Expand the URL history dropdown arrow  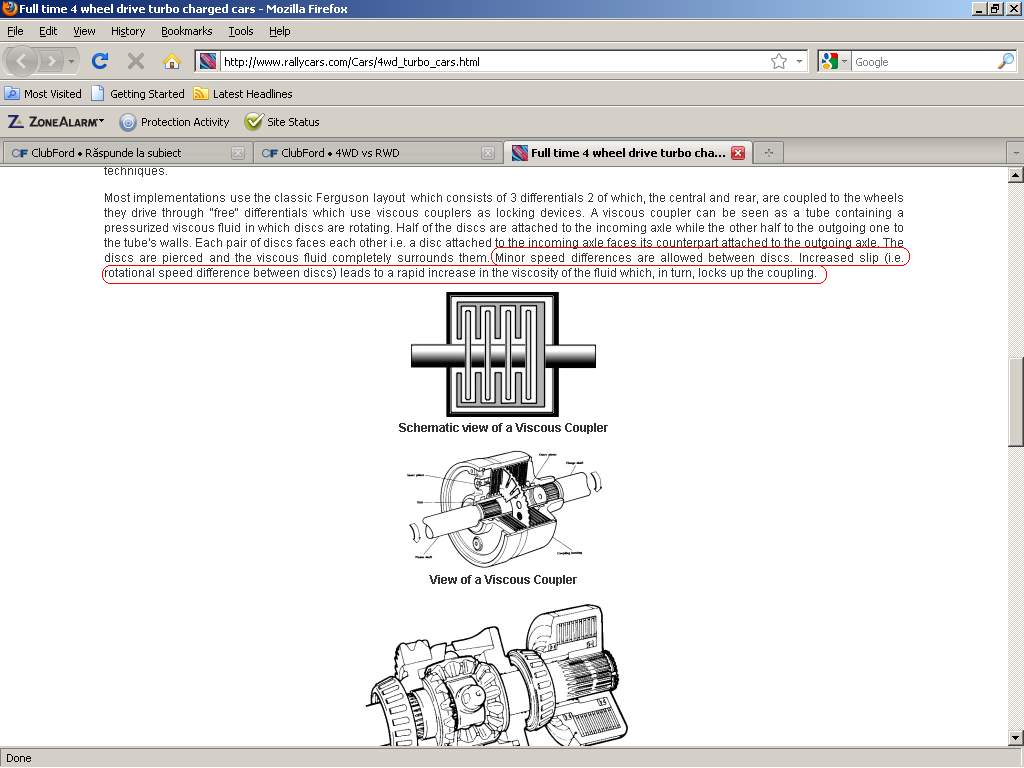[x=799, y=61]
